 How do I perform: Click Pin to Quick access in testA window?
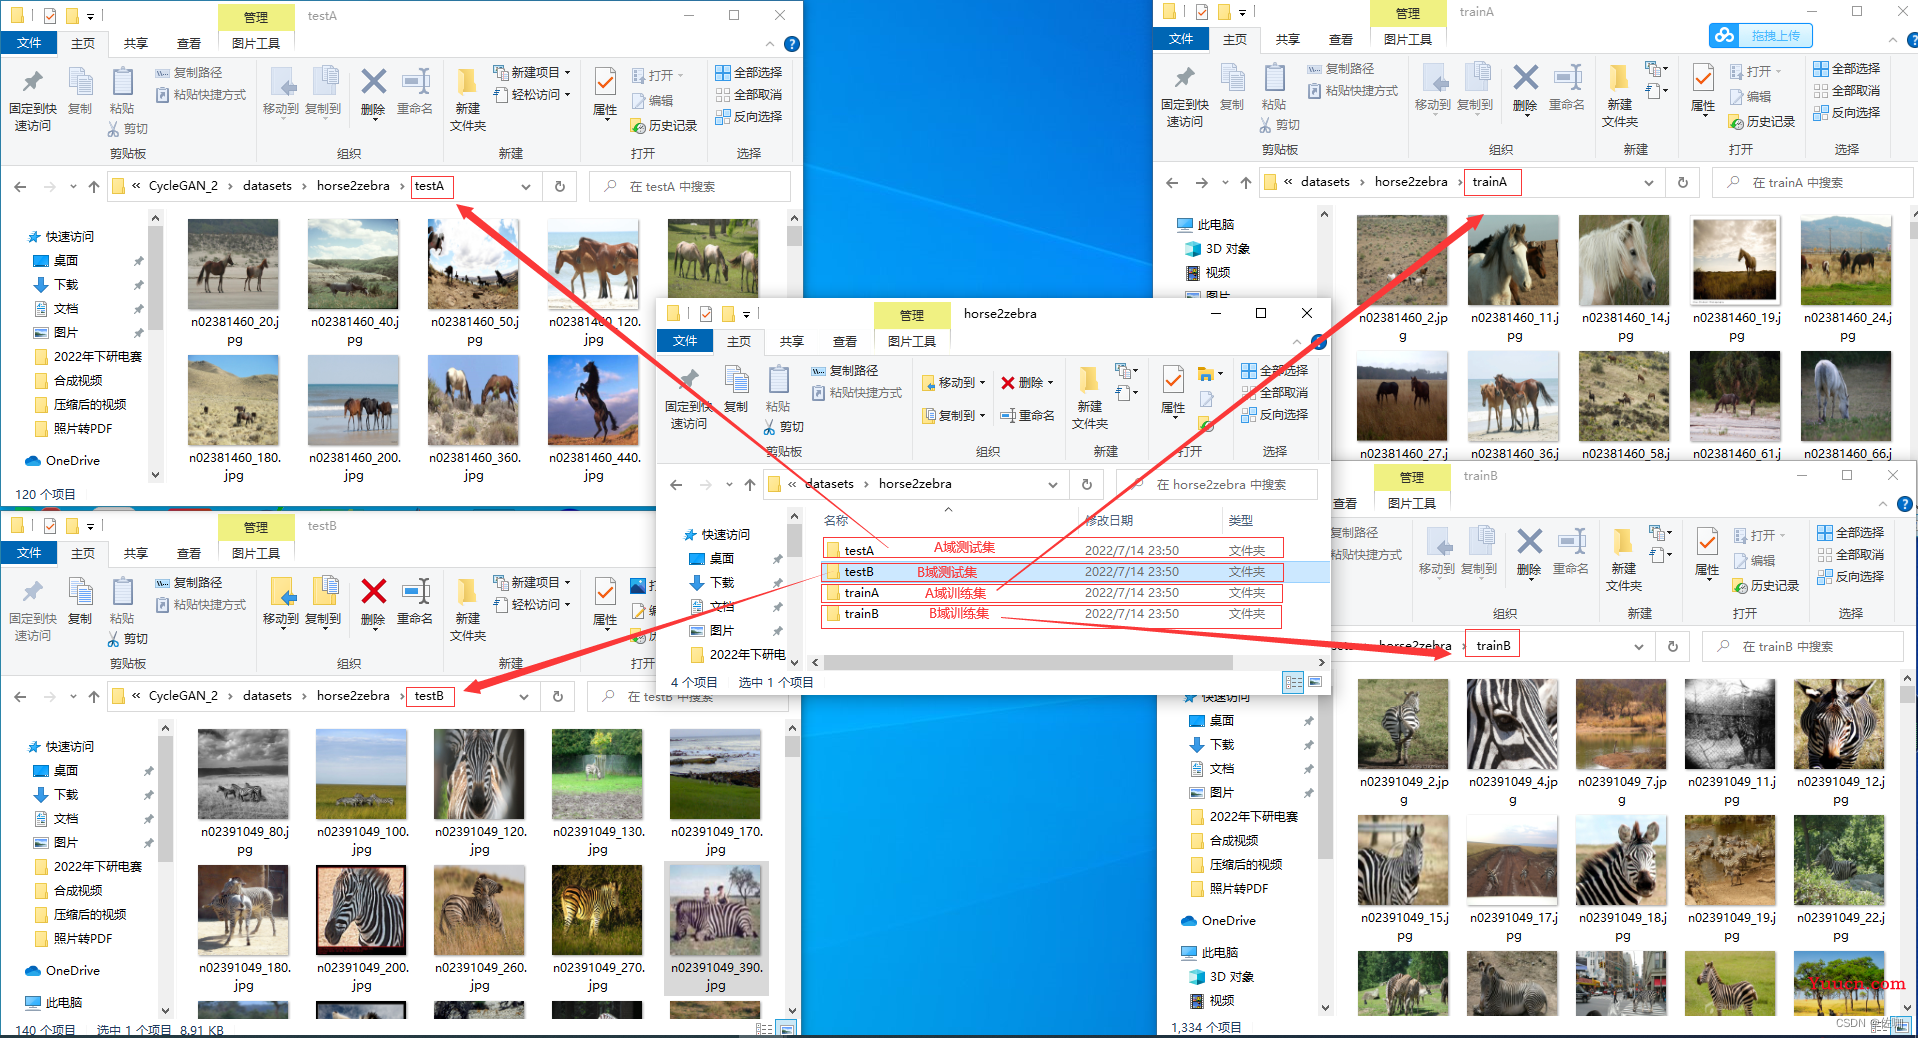33,100
